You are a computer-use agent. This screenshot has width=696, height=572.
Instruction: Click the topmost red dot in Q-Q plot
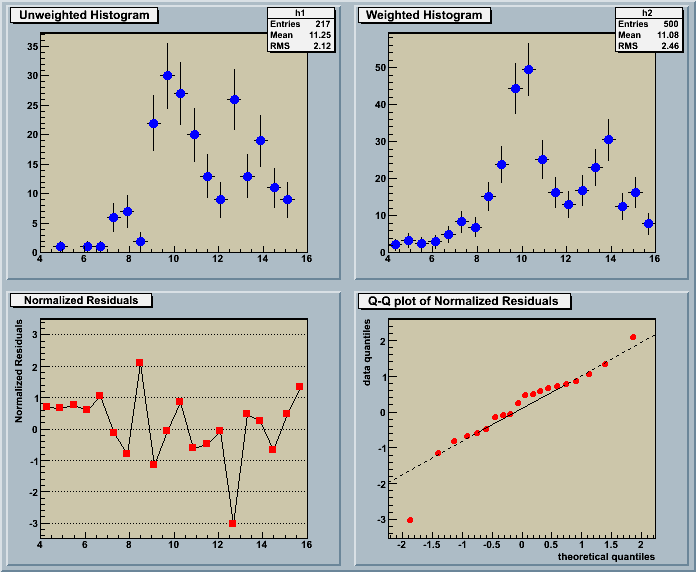click(632, 337)
